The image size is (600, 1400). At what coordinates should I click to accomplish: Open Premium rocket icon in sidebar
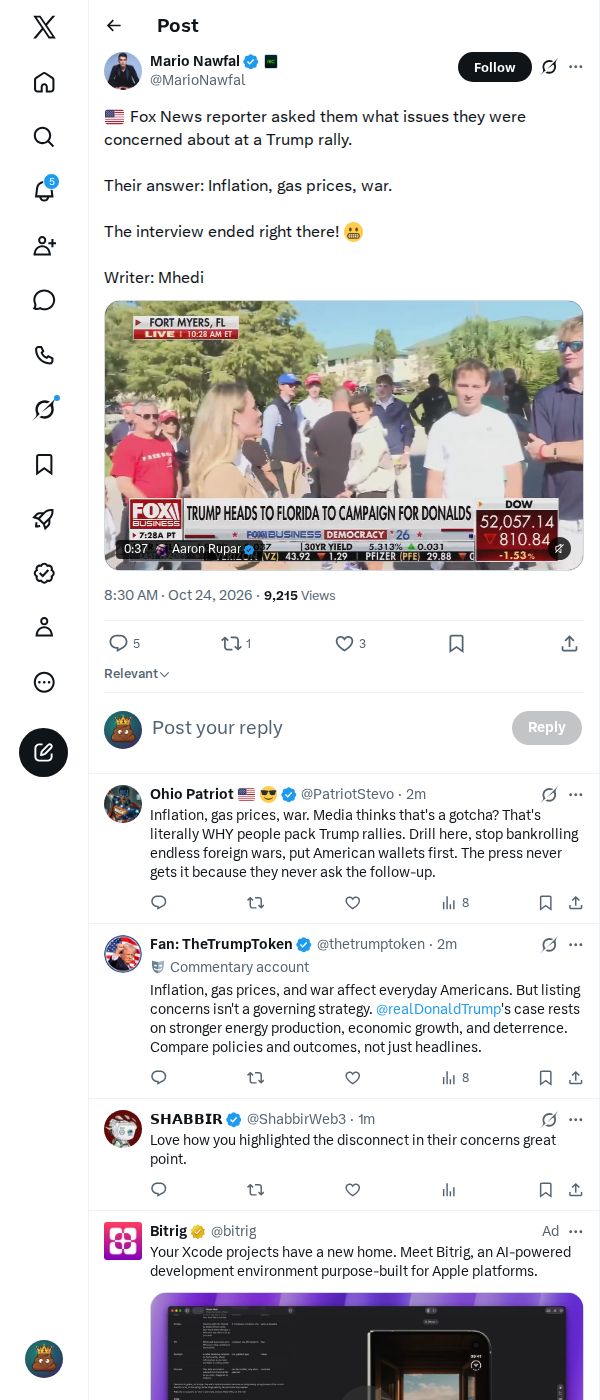pos(44,518)
